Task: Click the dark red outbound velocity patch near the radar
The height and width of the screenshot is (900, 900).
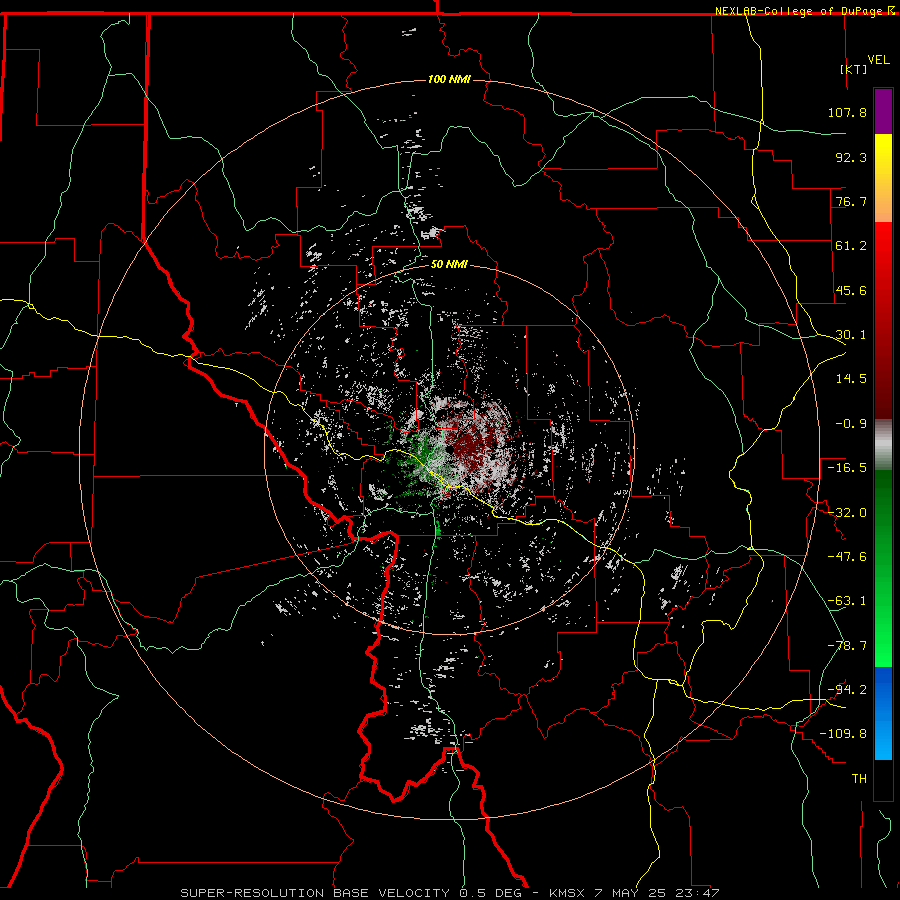Action: click(474, 443)
